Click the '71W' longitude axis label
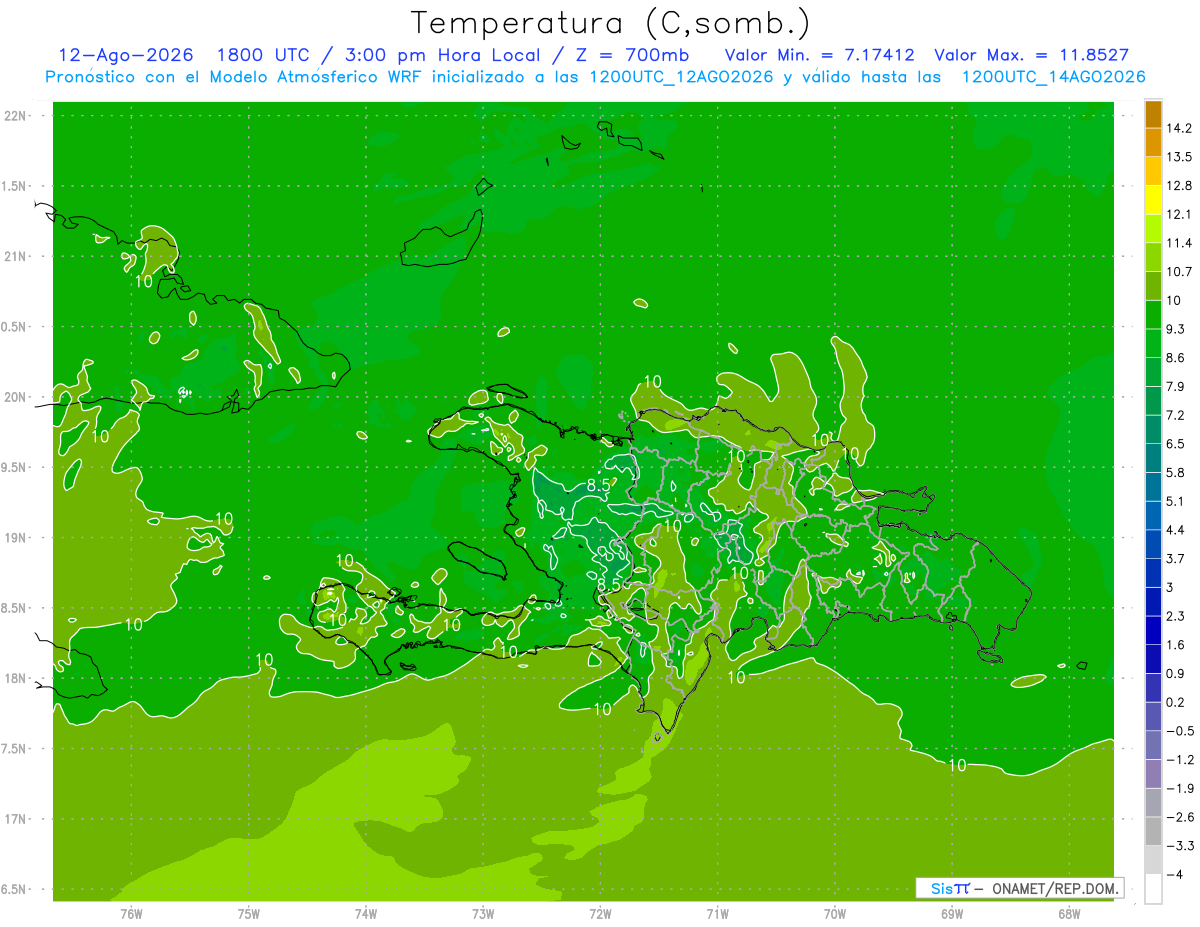This screenshot has height=927, width=1200. pos(717,913)
